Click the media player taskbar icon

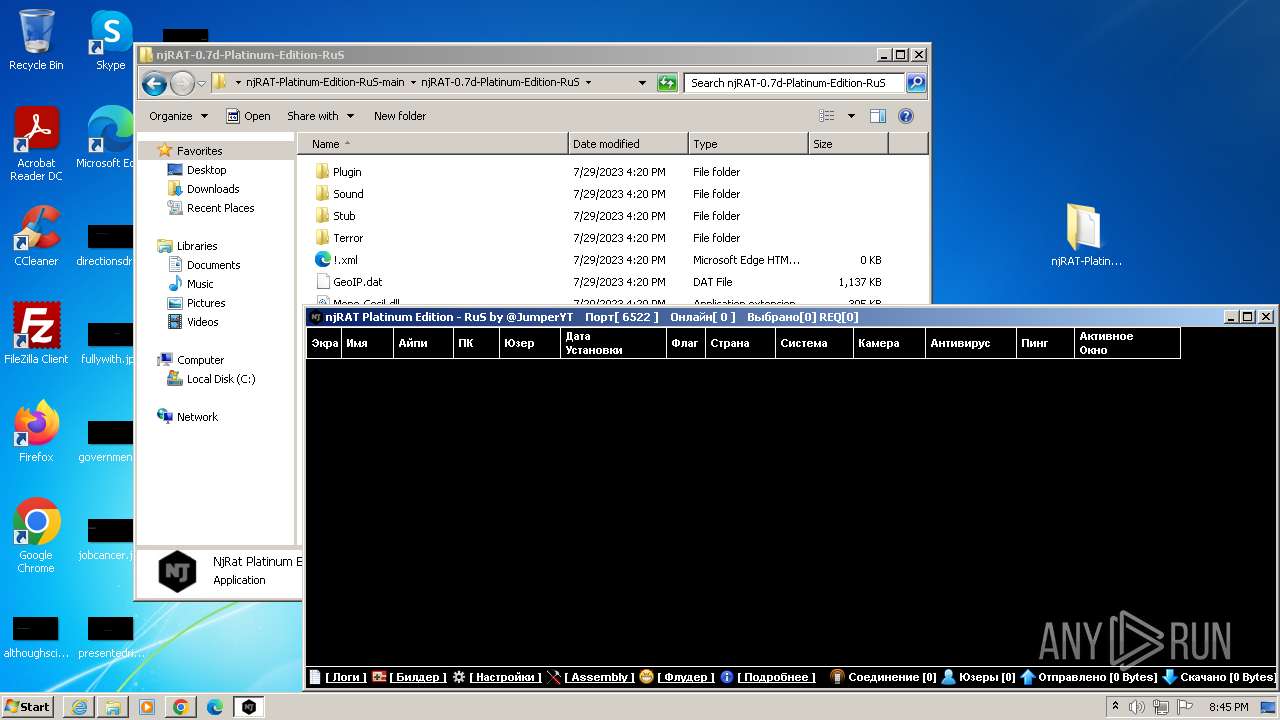(147, 707)
